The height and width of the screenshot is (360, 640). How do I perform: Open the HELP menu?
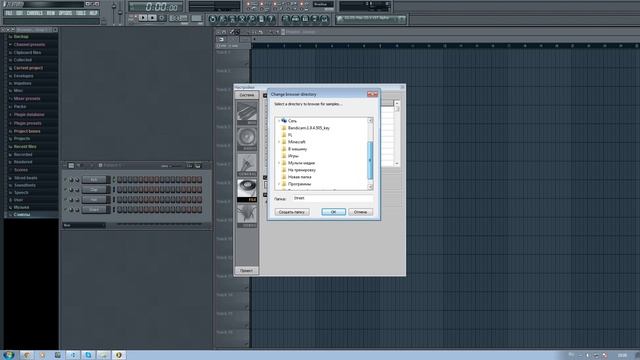[93, 13]
